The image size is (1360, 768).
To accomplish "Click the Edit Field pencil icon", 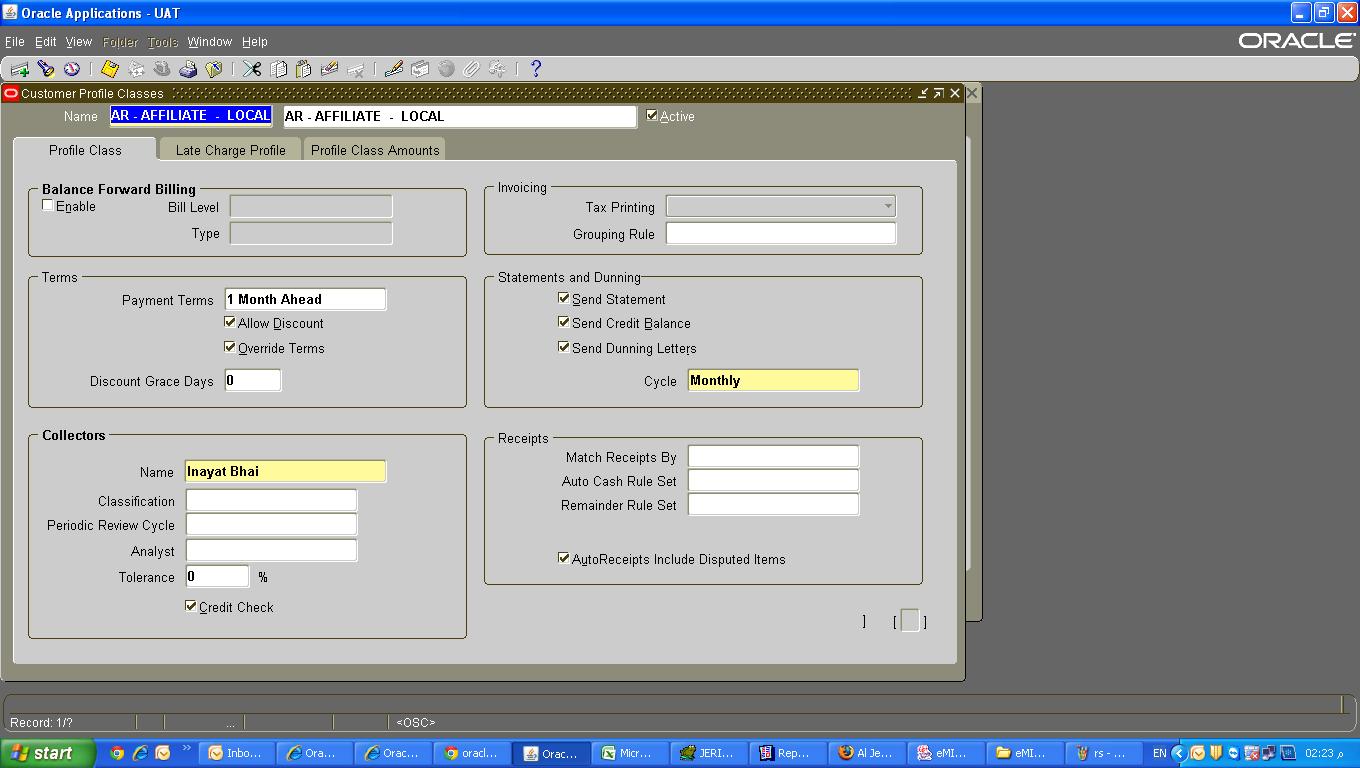I will pos(394,69).
